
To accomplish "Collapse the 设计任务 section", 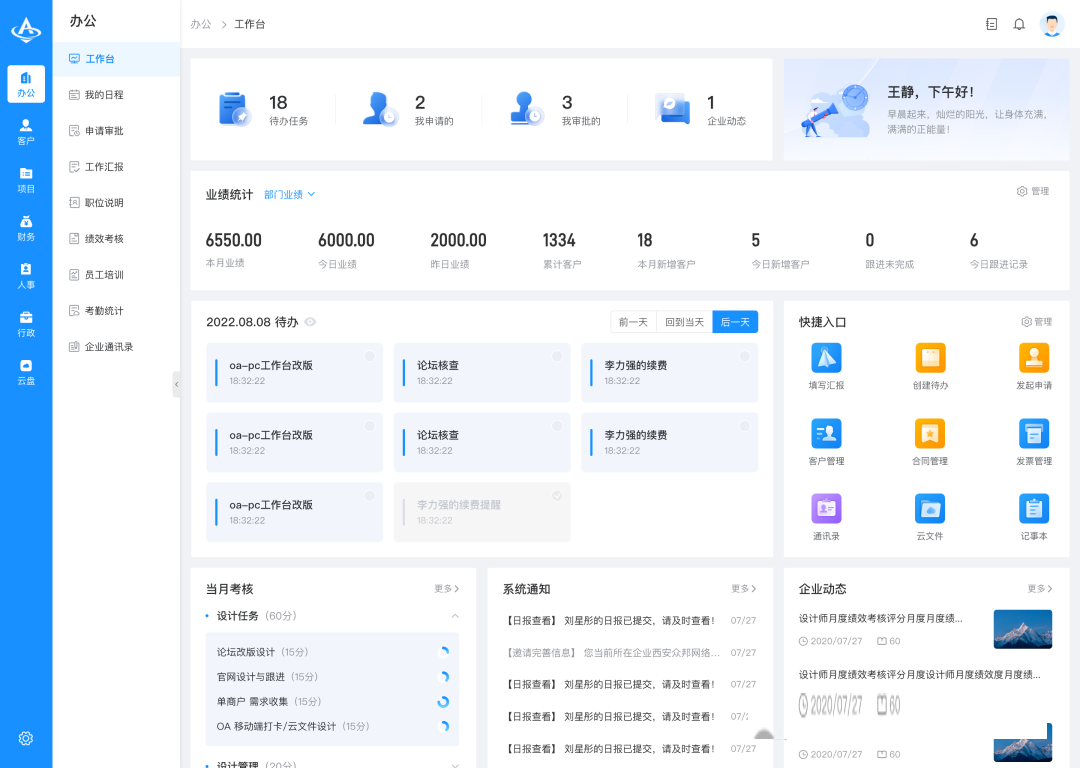I will (x=455, y=616).
